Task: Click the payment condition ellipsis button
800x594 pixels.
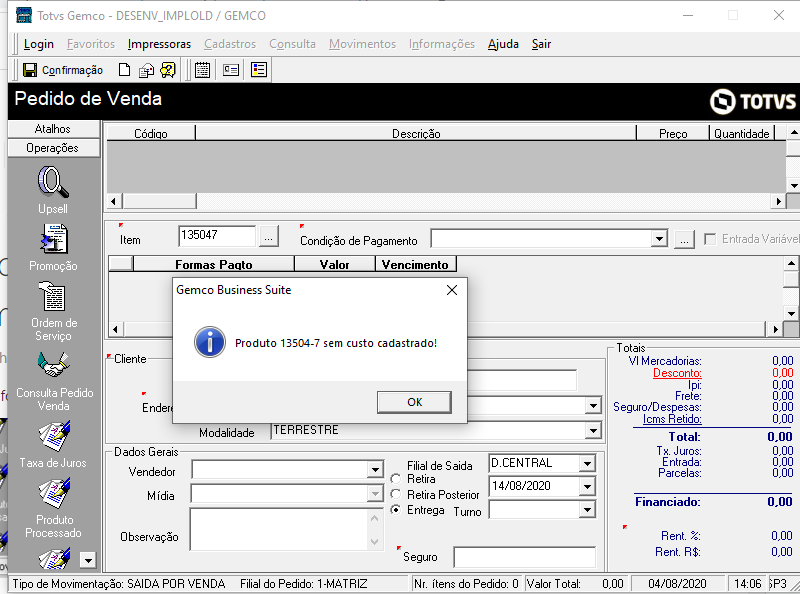Action: click(684, 239)
